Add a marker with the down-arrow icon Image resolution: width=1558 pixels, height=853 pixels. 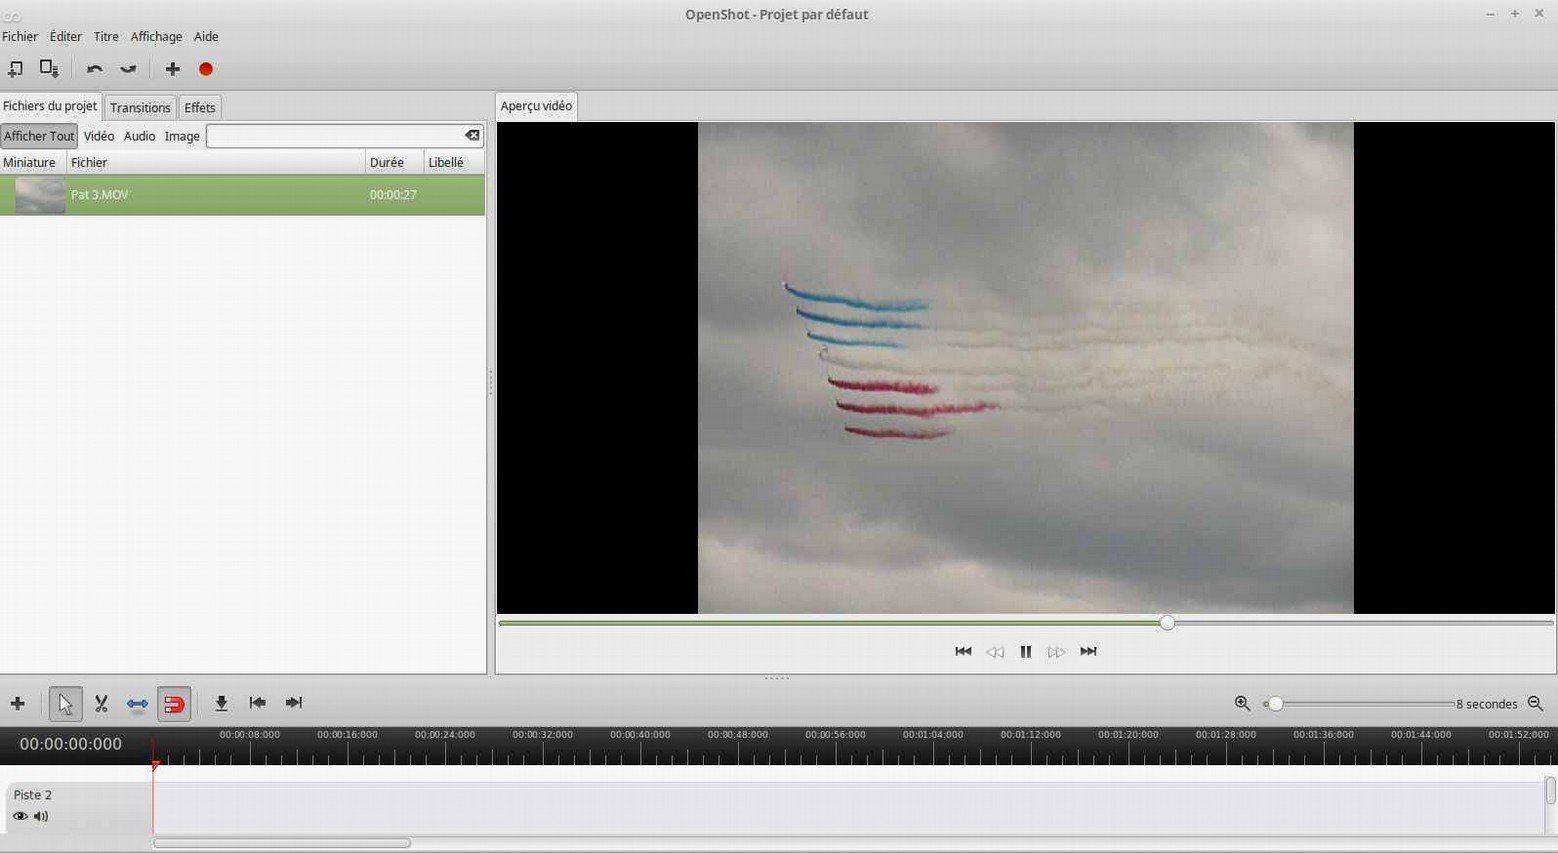[x=221, y=704]
